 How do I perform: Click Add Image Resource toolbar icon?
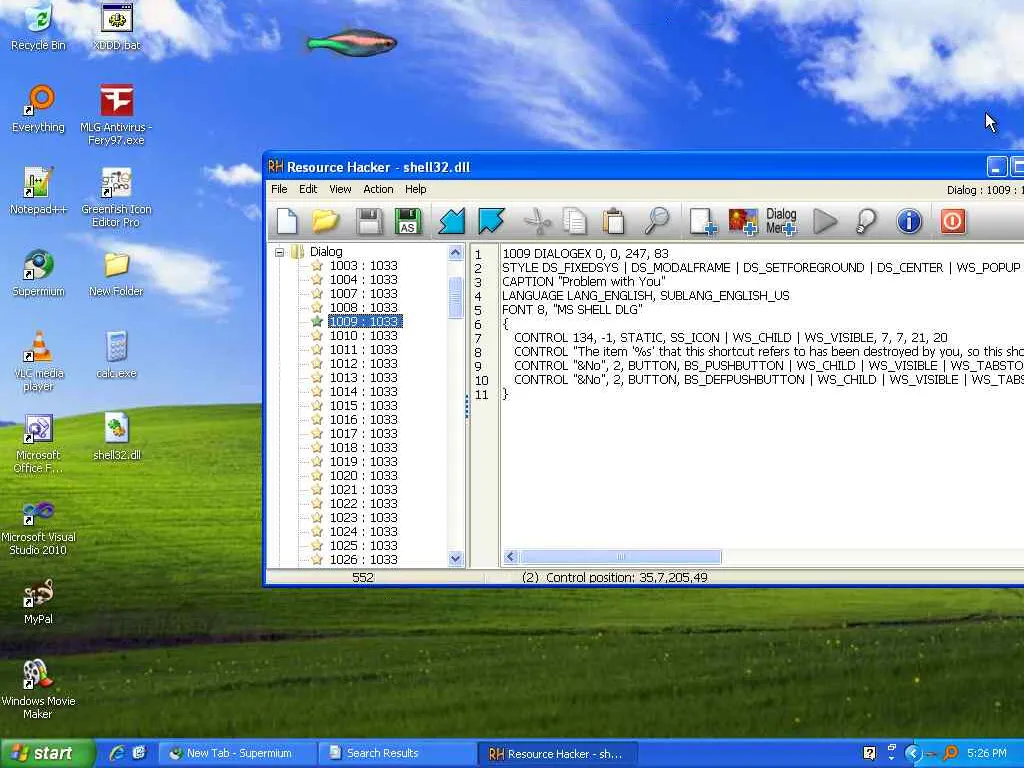pos(743,221)
